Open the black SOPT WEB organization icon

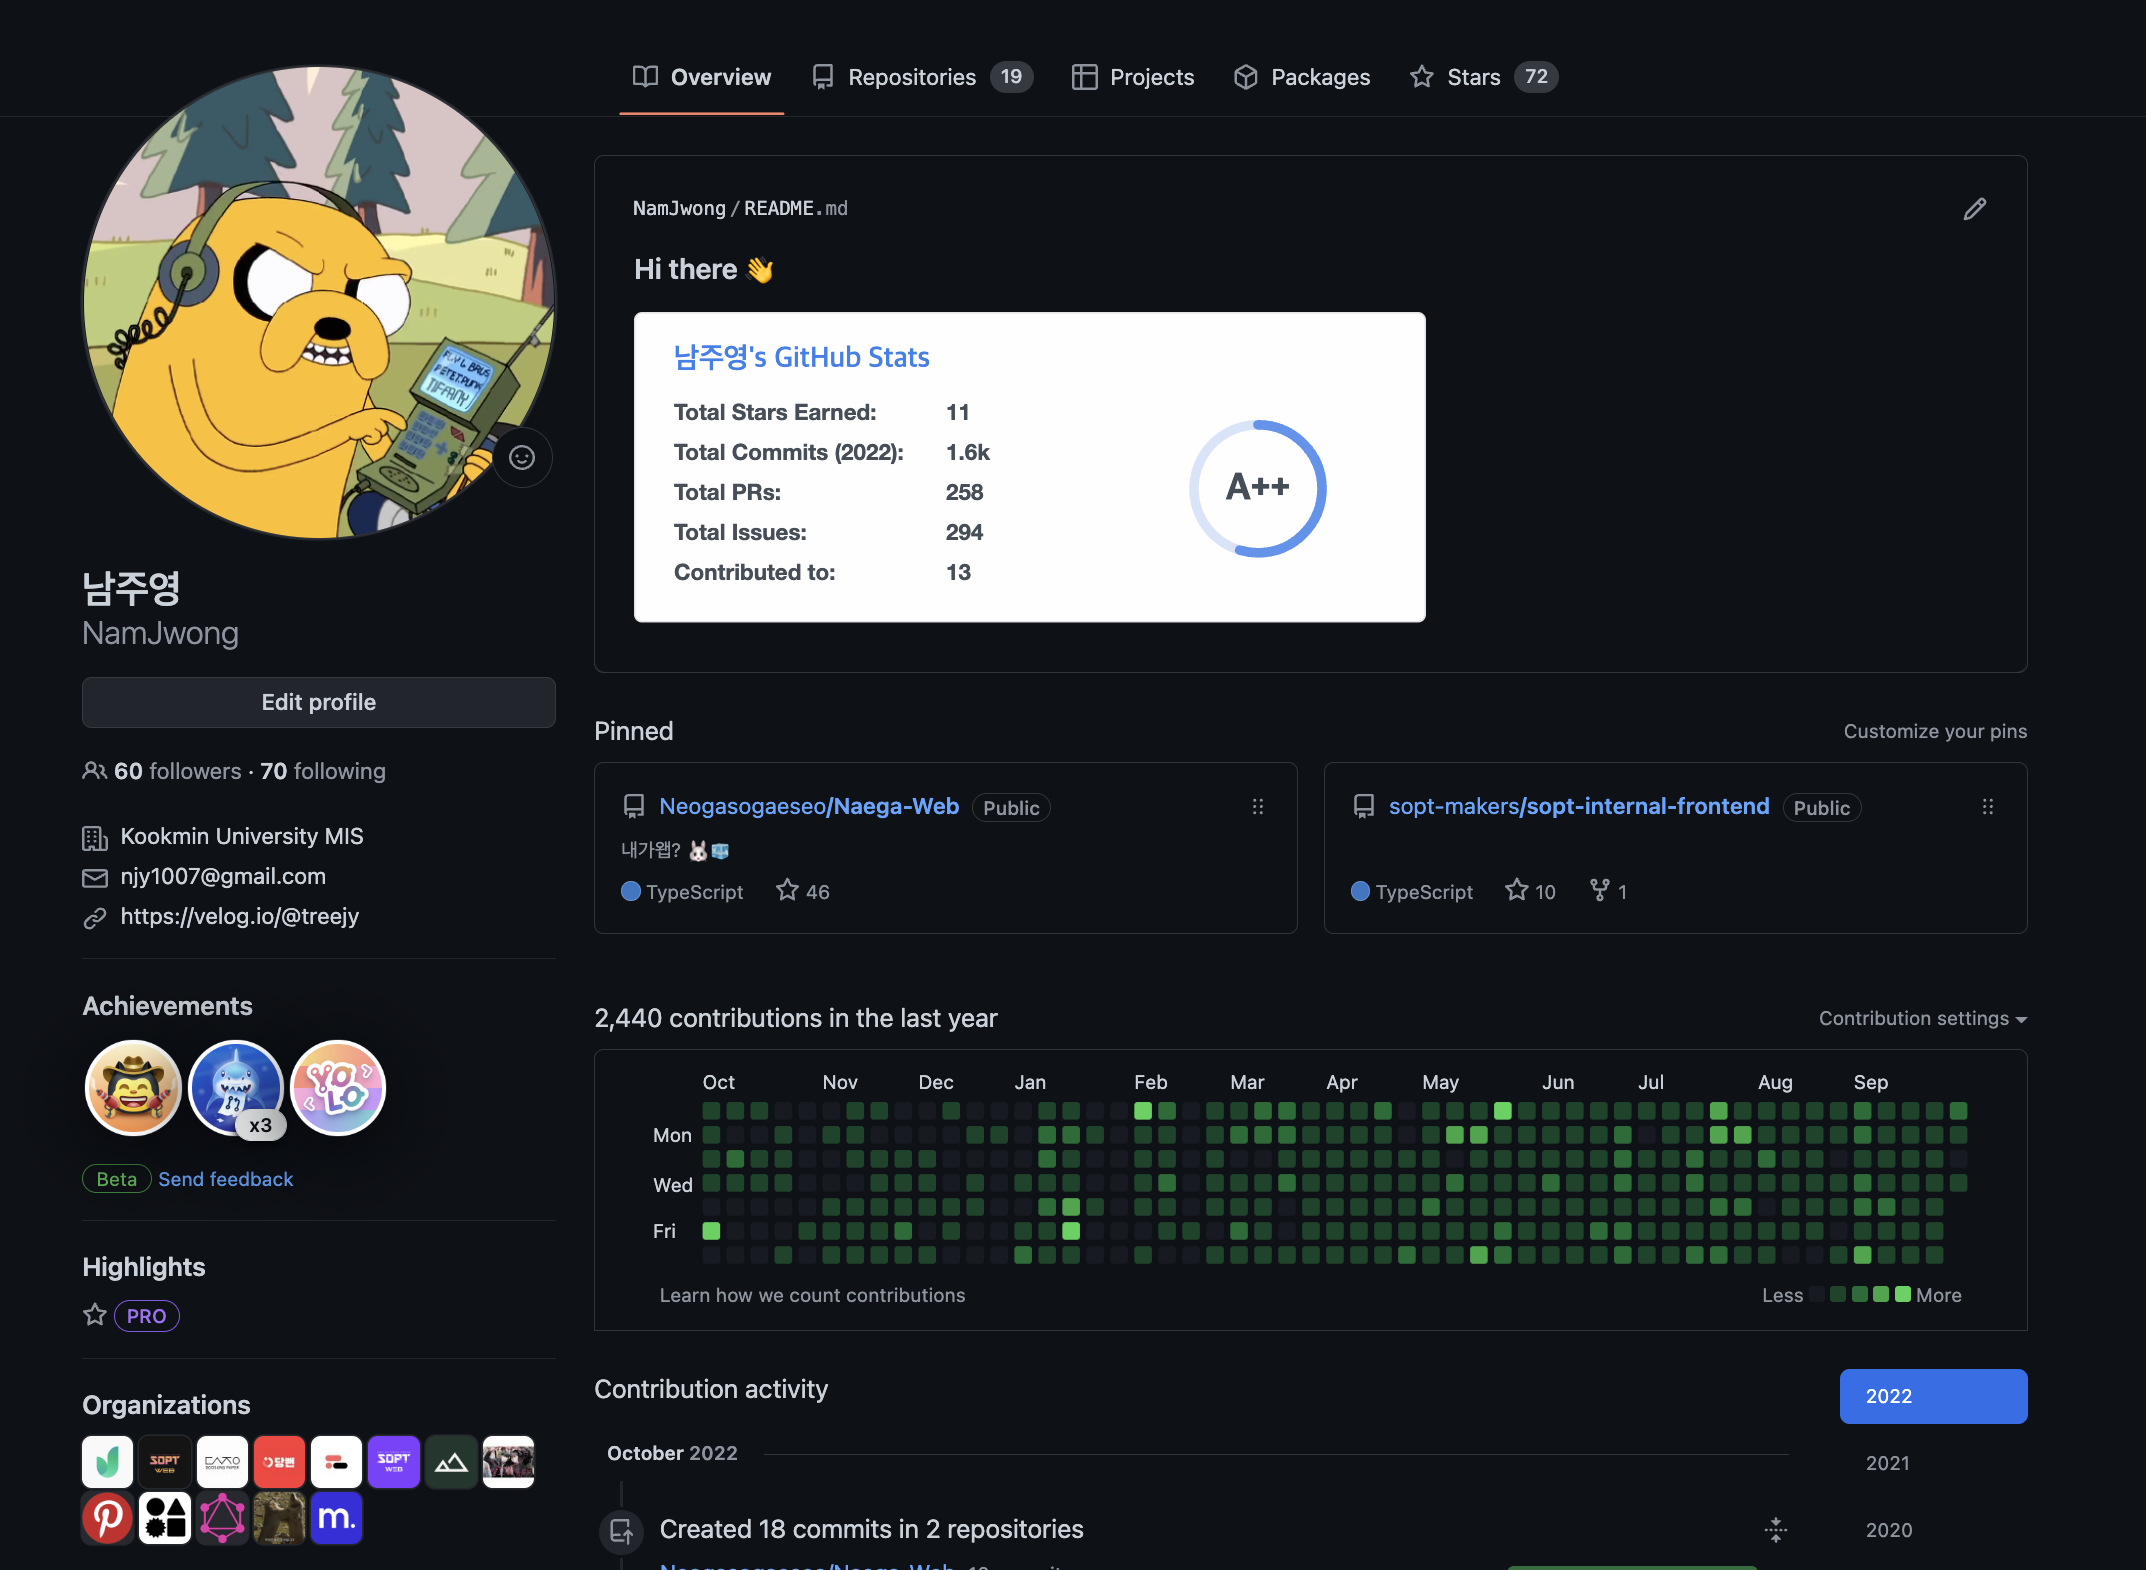pos(165,1462)
